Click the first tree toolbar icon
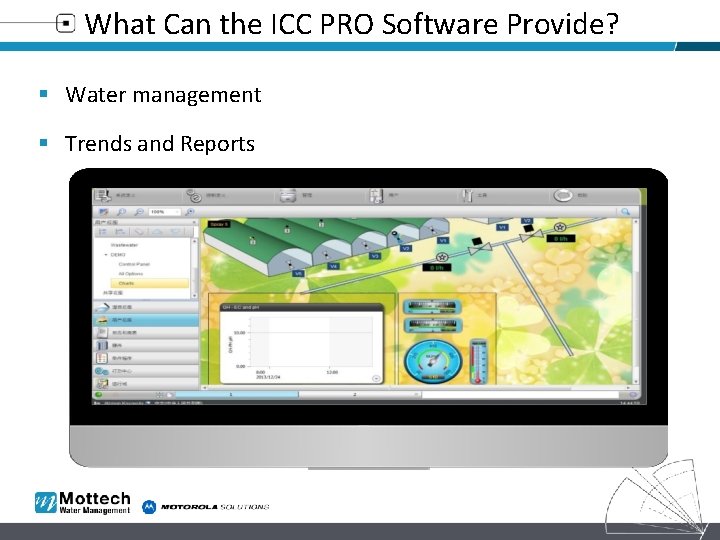720x540 pixels. coord(103,232)
